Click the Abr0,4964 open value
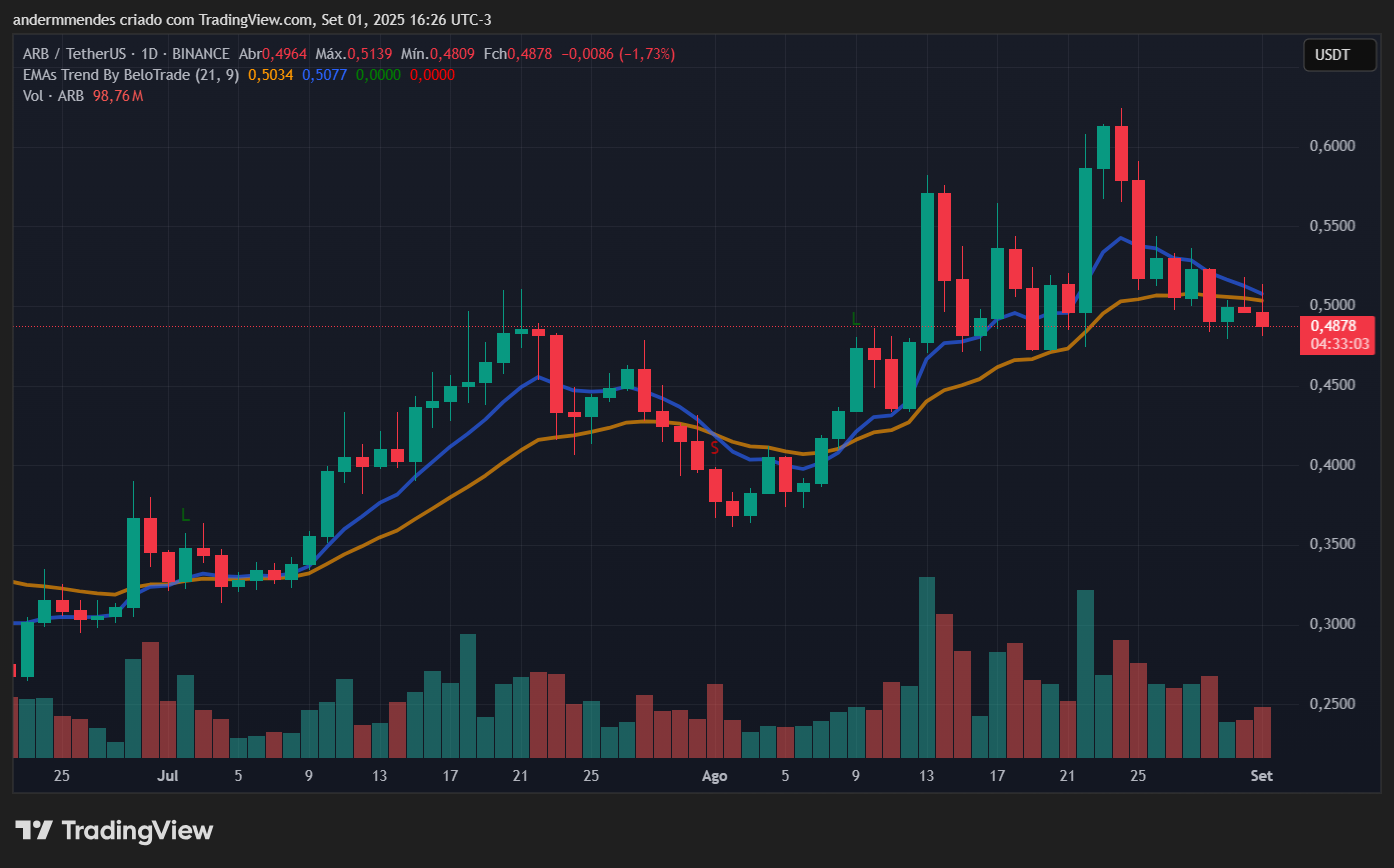Image resolution: width=1394 pixels, height=868 pixels. (x=274, y=54)
